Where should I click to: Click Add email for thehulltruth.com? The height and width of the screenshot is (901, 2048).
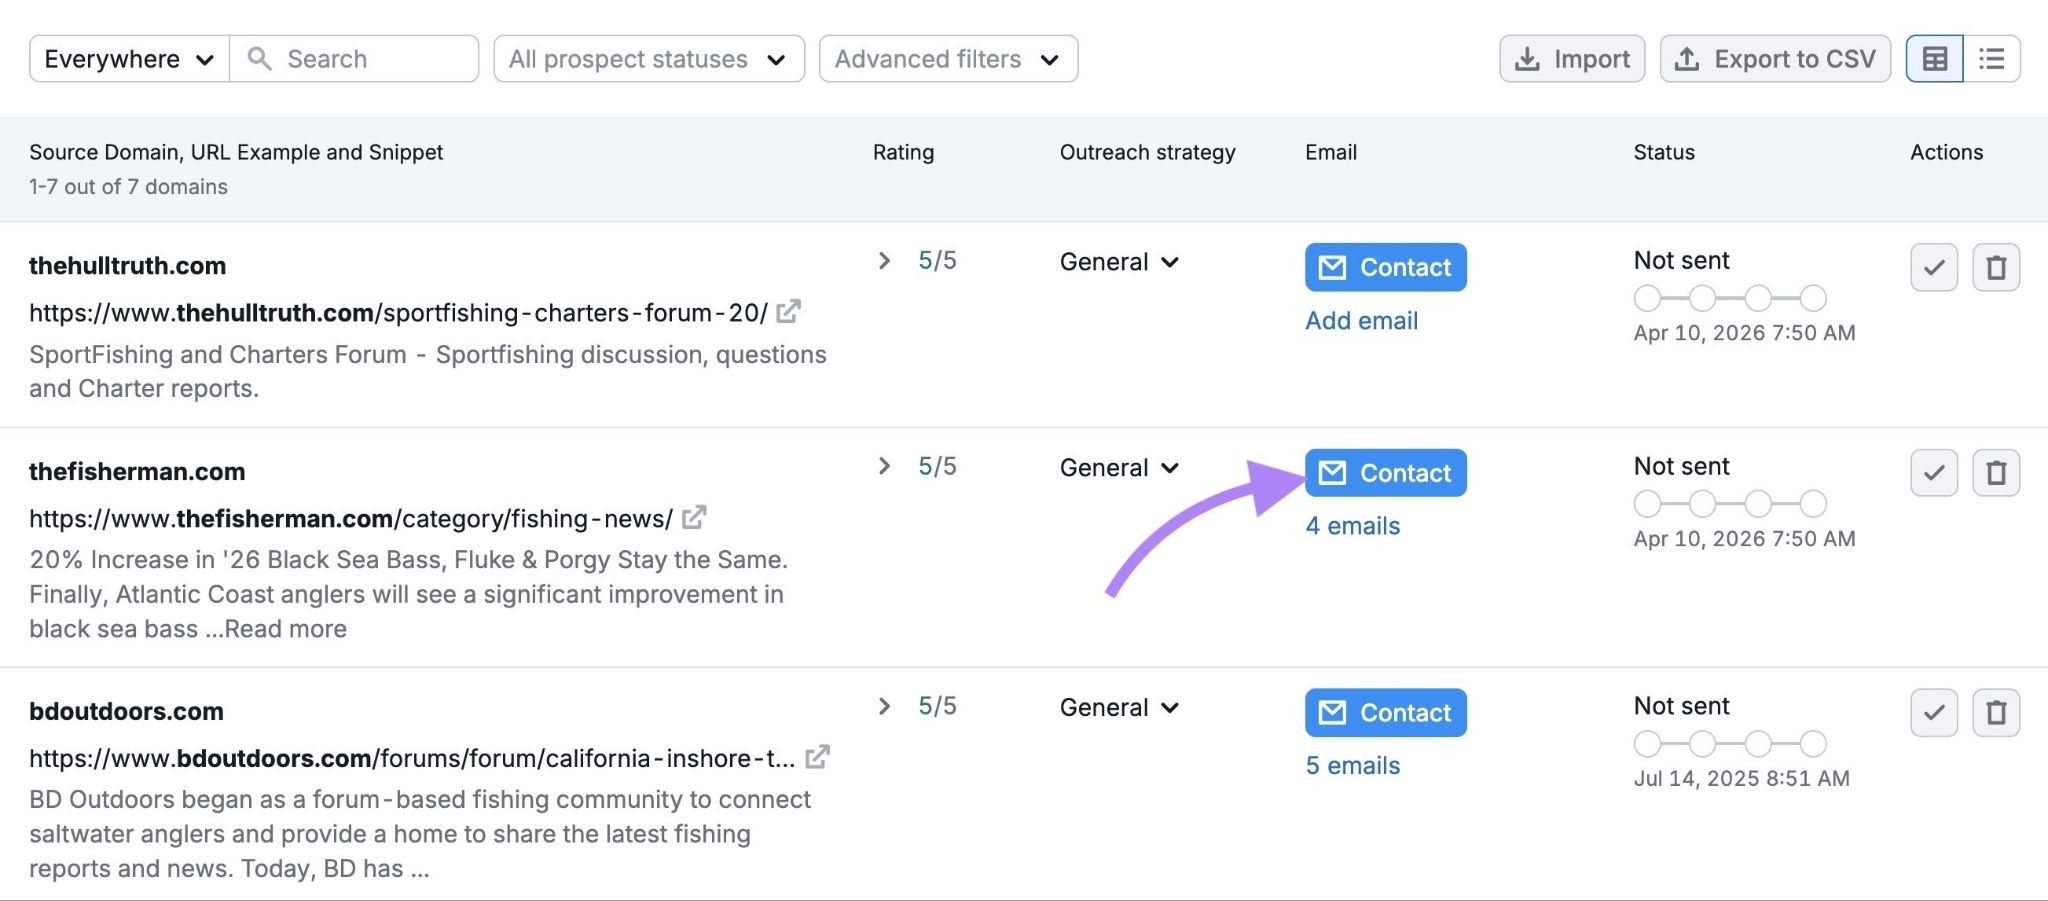1361,320
